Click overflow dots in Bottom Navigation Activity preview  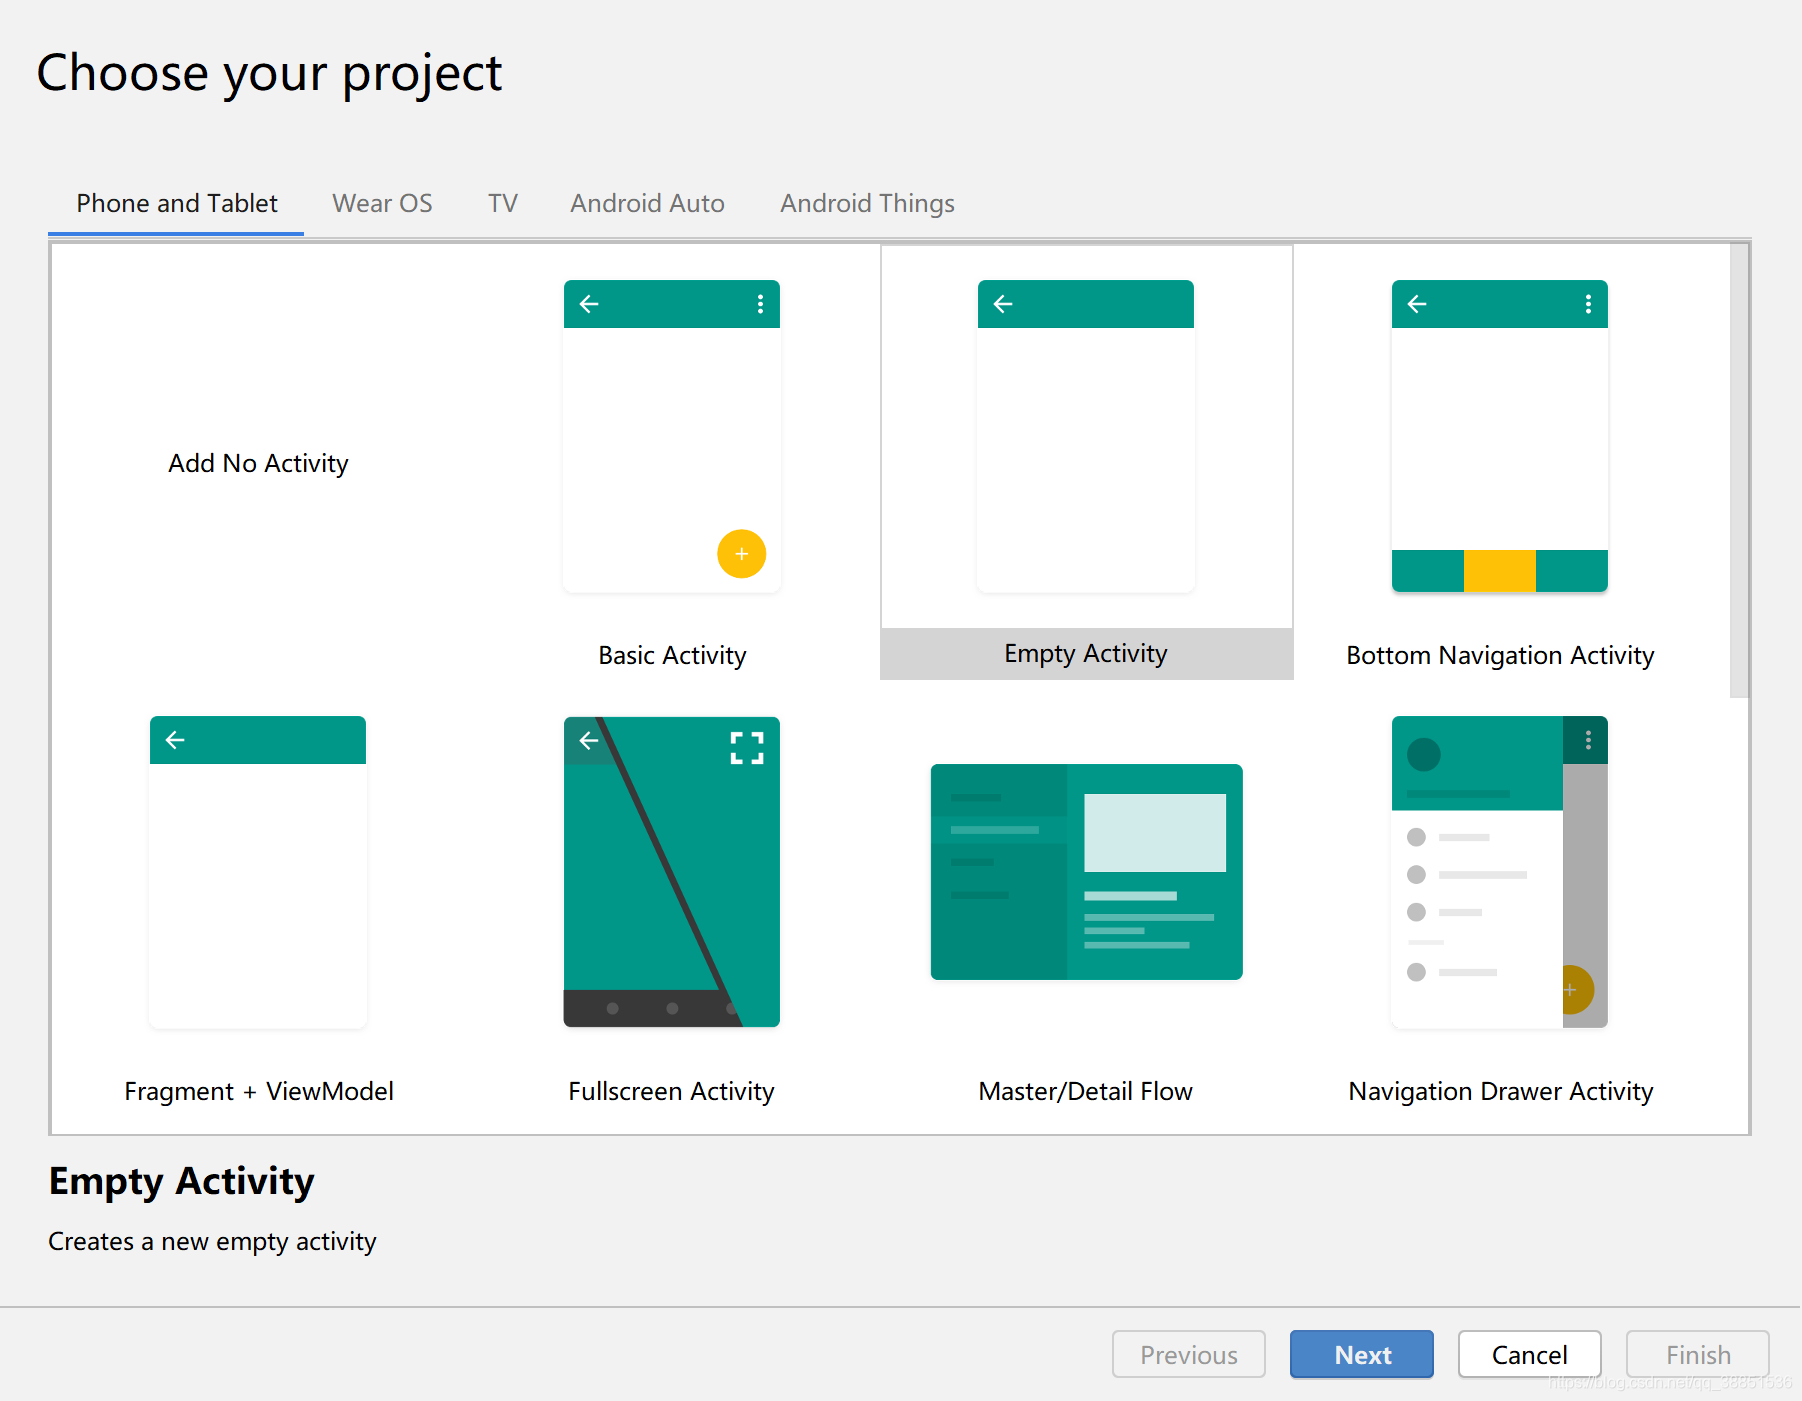coord(1588,304)
